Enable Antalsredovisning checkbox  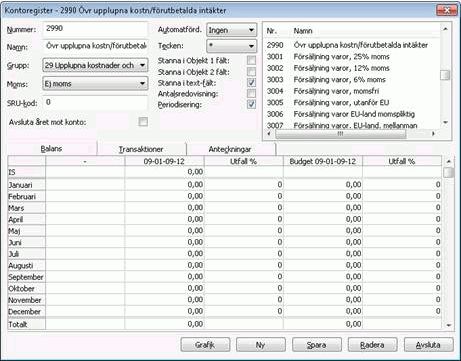point(251,93)
